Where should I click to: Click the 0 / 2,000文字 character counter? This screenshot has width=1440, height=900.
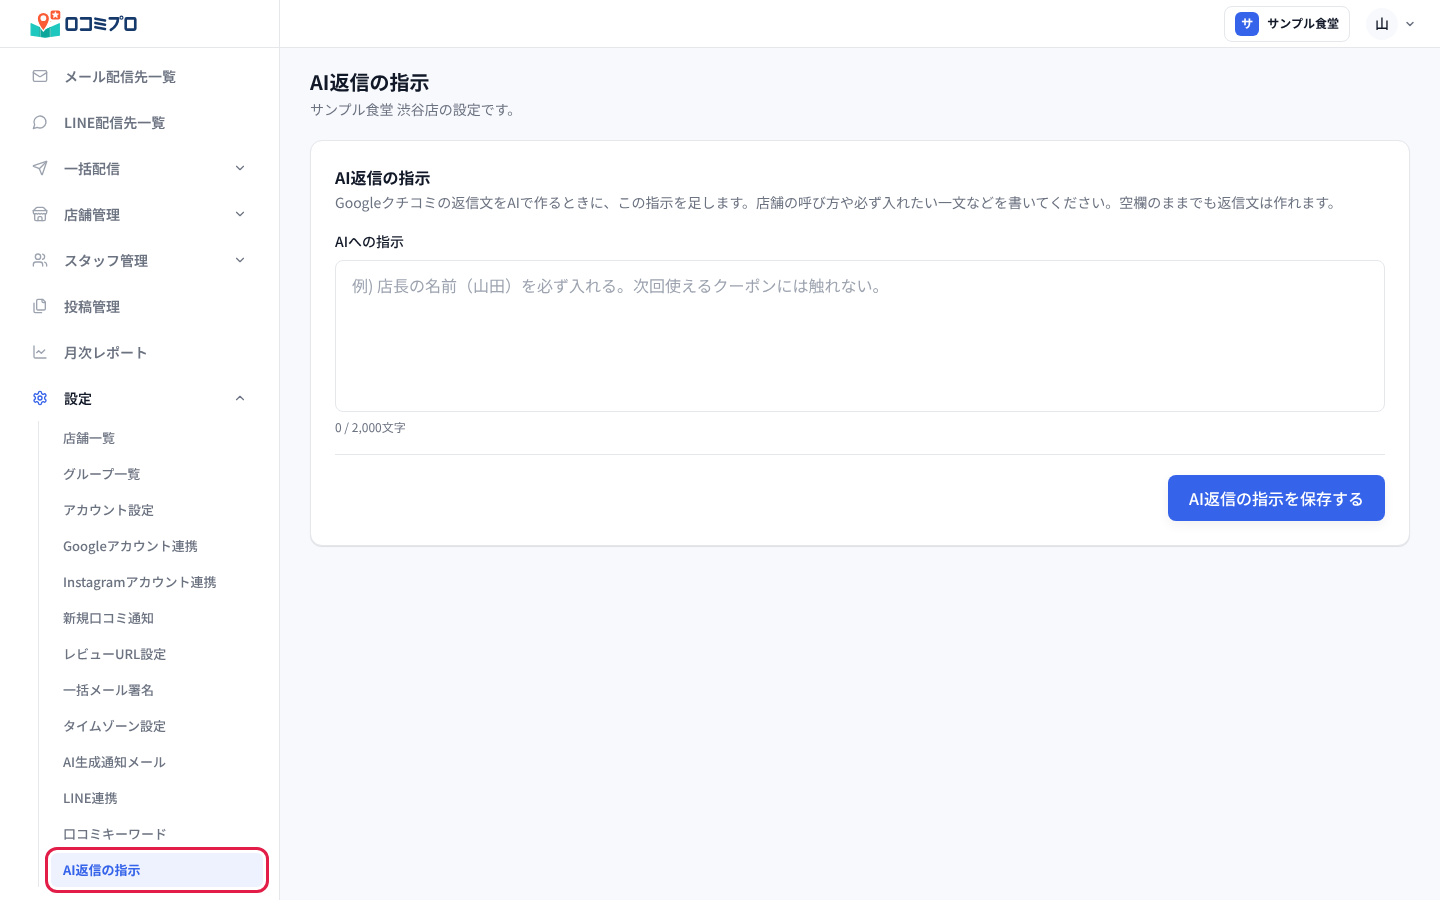click(370, 428)
